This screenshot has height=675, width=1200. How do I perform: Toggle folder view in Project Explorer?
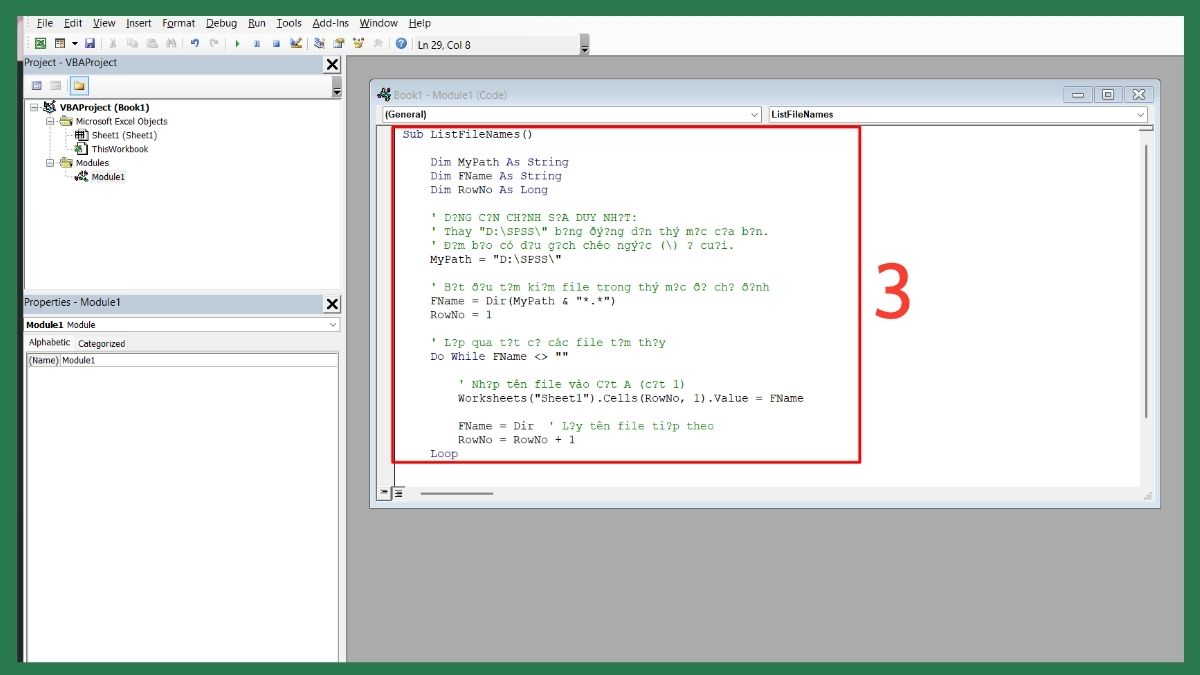tap(77, 85)
